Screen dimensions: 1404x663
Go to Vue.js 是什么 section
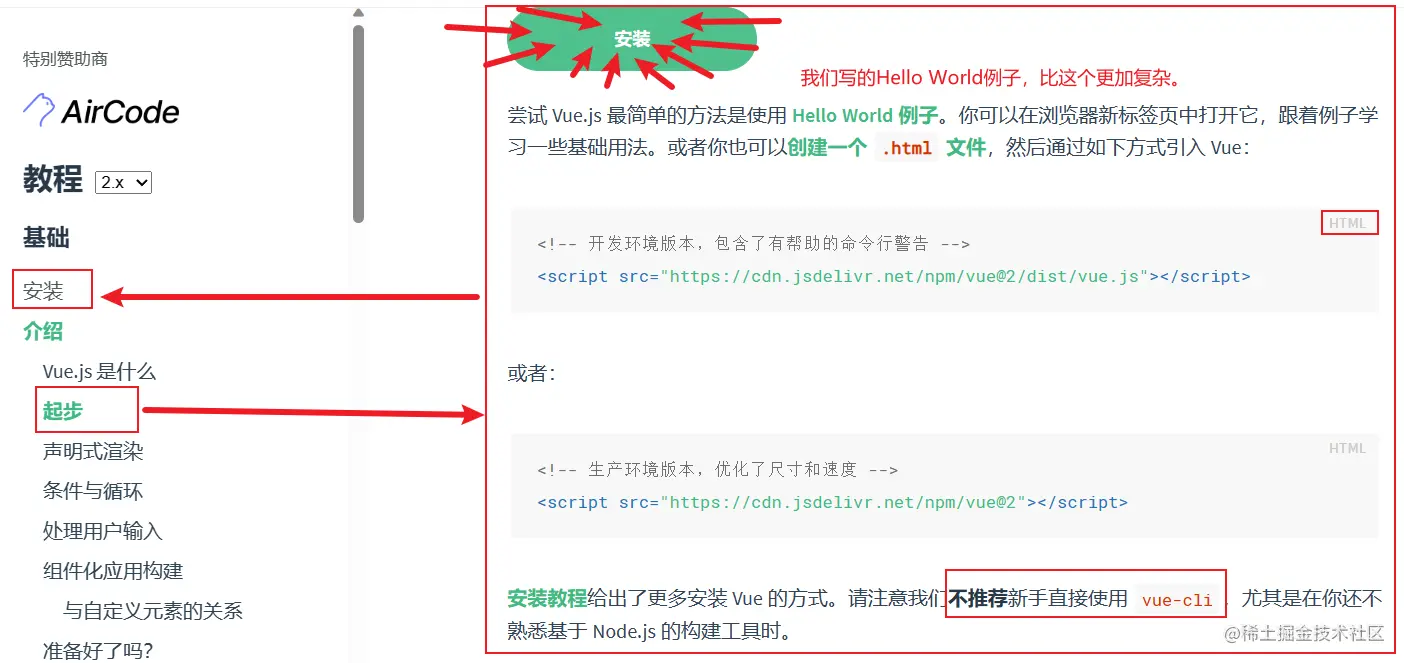(x=99, y=371)
